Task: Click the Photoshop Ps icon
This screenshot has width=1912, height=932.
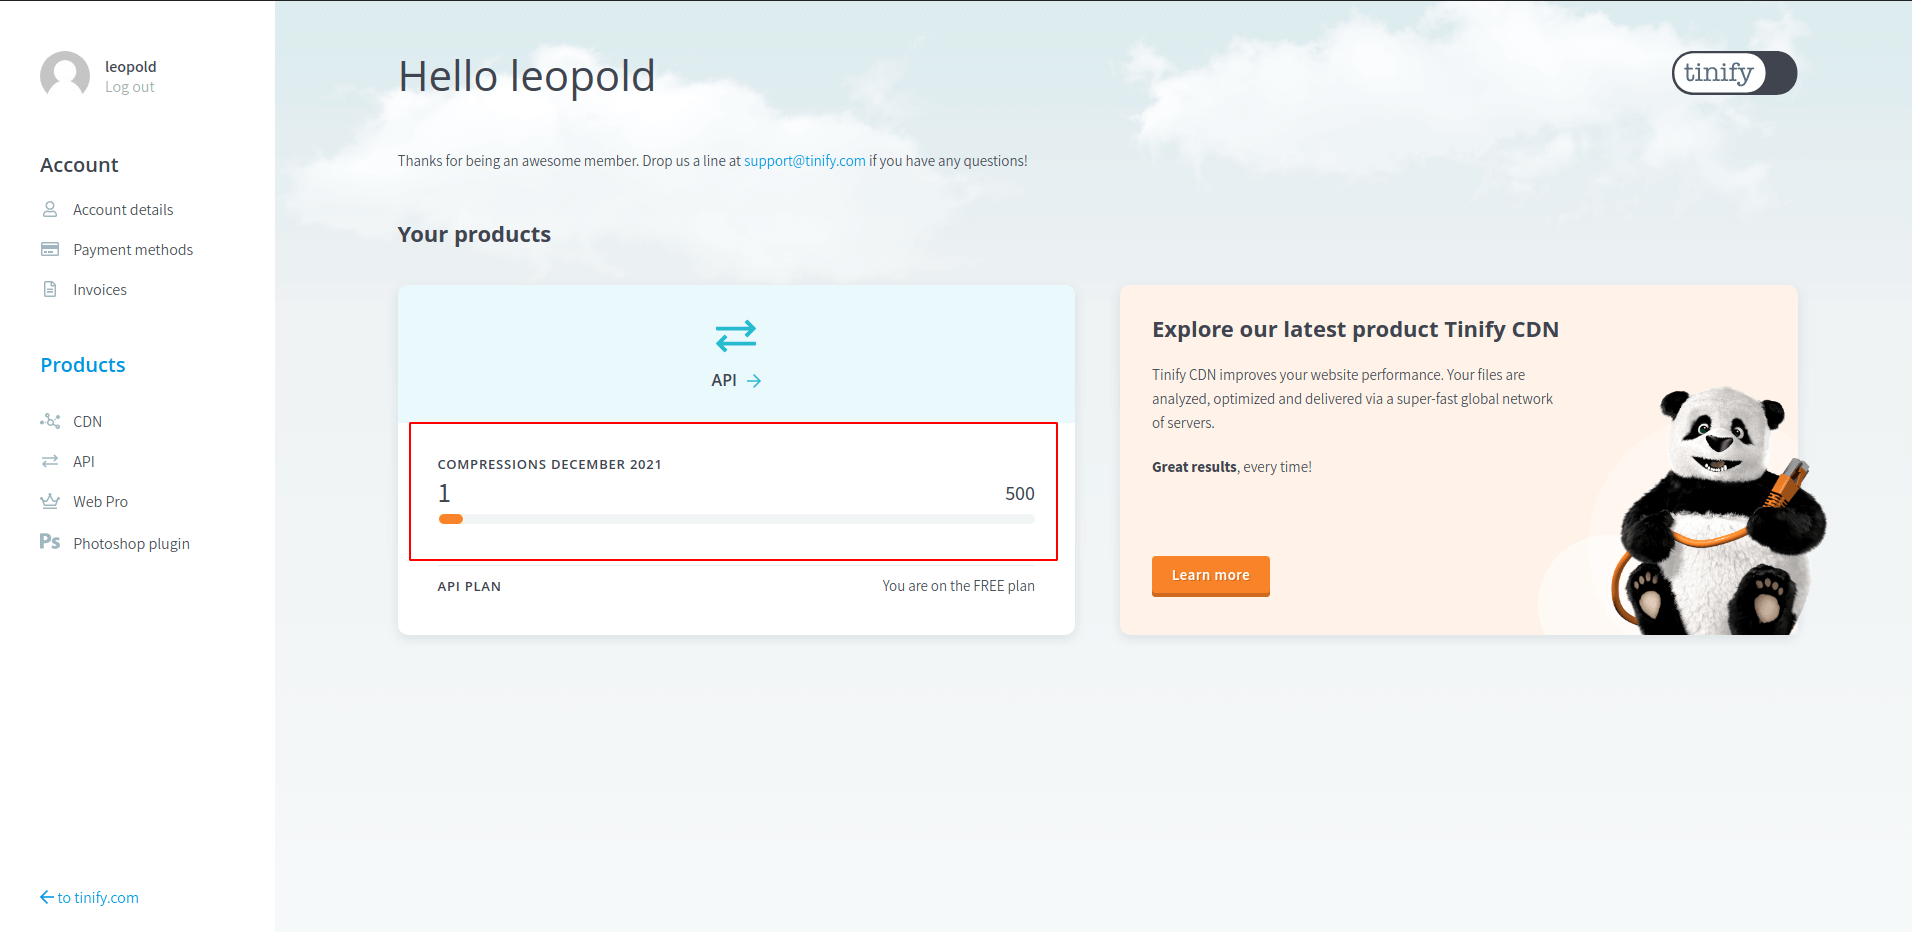Action: click(x=50, y=542)
